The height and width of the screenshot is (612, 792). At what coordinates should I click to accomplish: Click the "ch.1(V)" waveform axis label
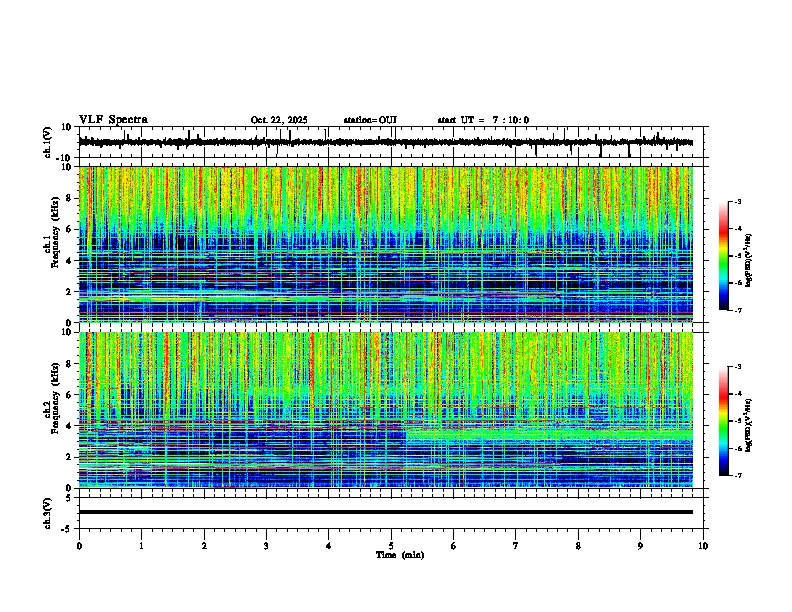[48, 142]
